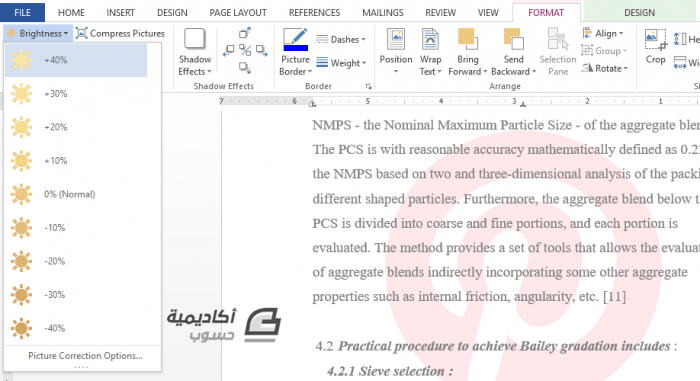Open the Position dropdown
The image size is (700, 381).
click(x=396, y=52)
